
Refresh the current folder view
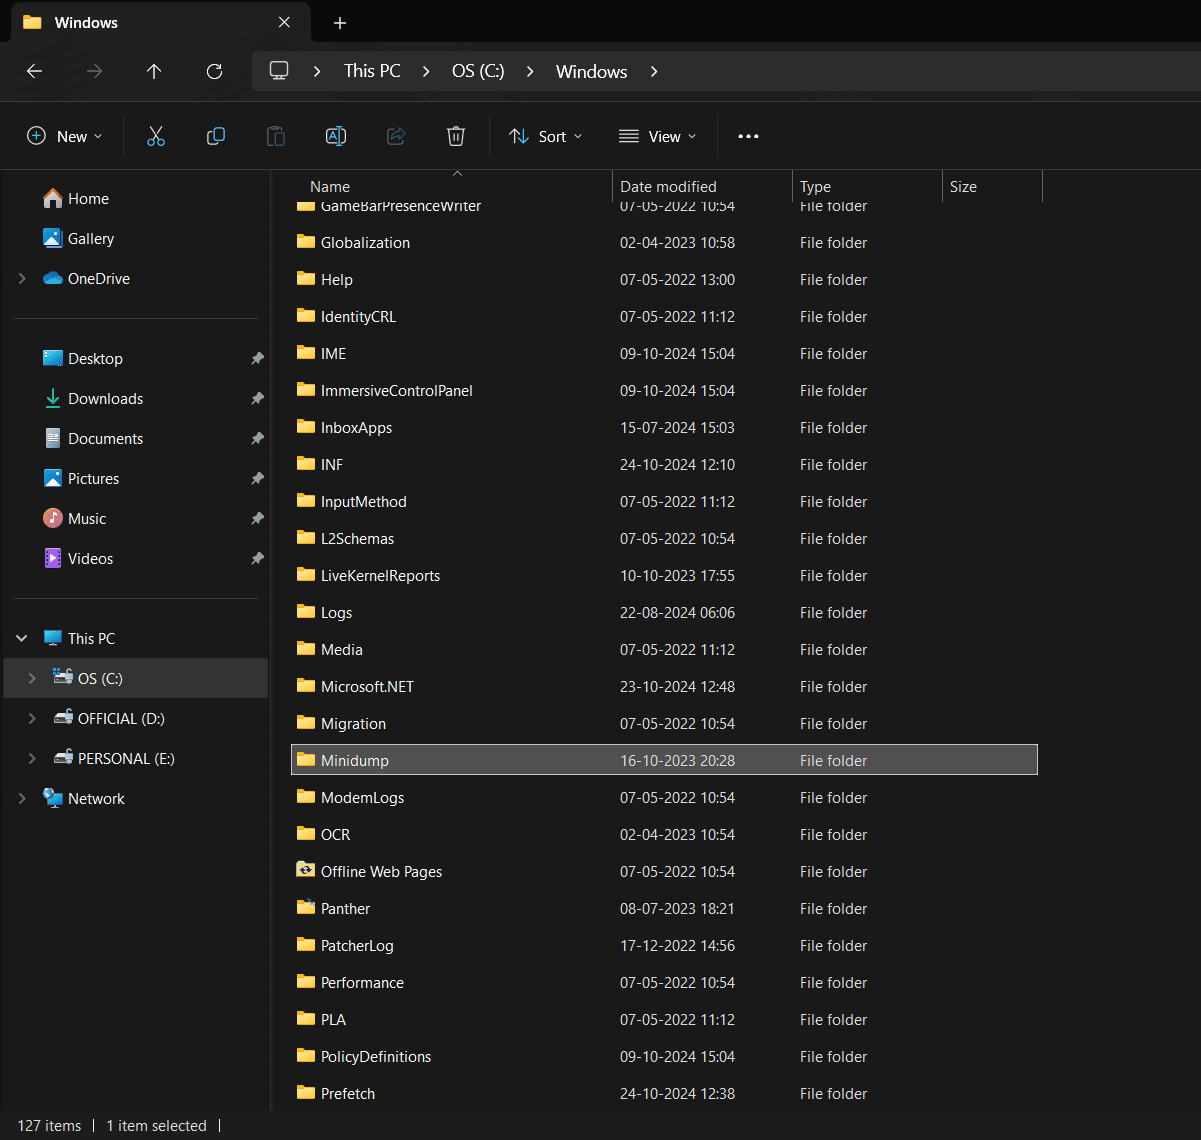point(214,72)
